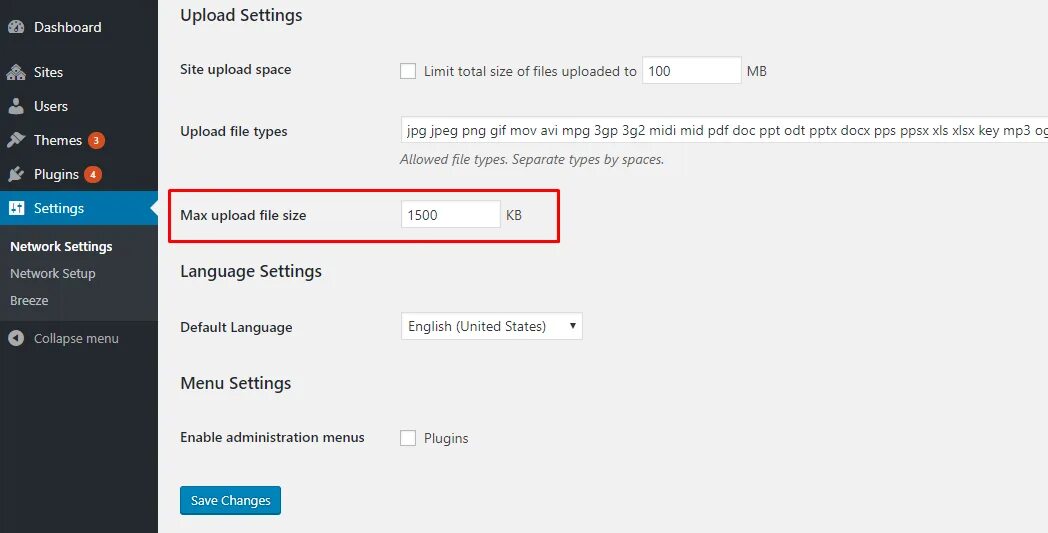Image resolution: width=1048 pixels, height=533 pixels.
Task: Click the Plugins update count badge
Action: point(93,174)
